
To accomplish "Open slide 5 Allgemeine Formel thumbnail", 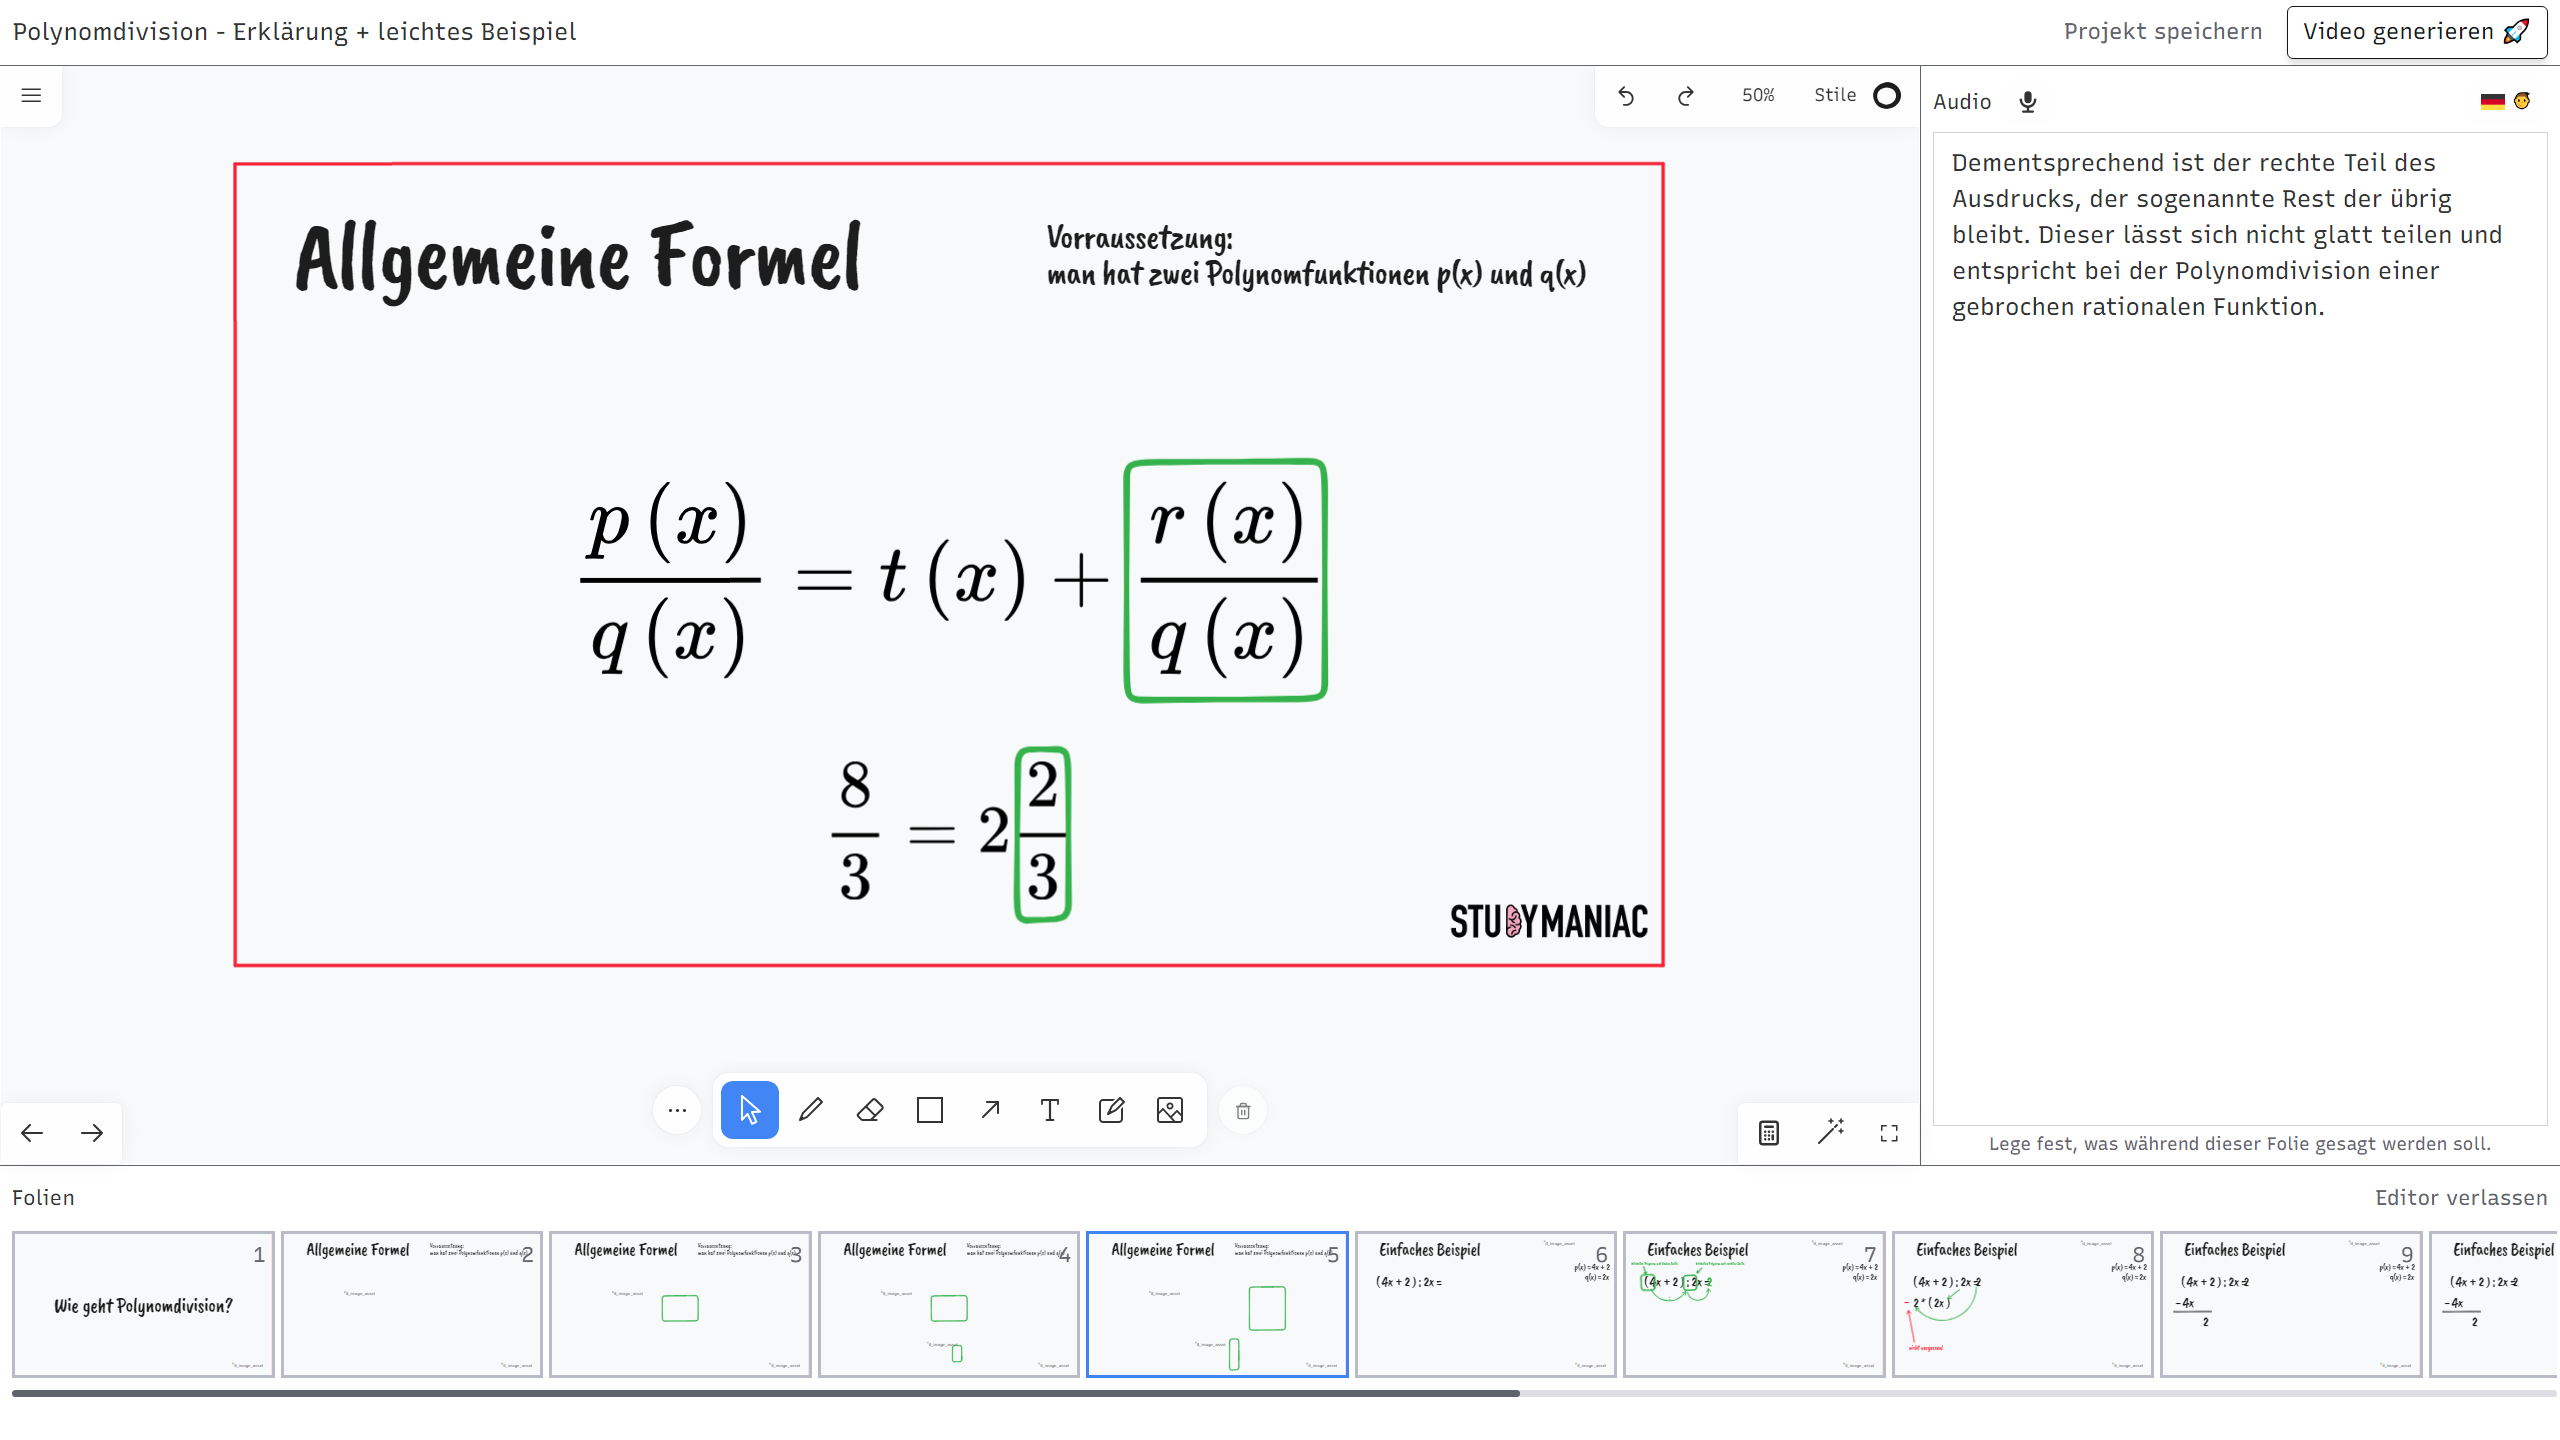I will tap(1217, 1304).
